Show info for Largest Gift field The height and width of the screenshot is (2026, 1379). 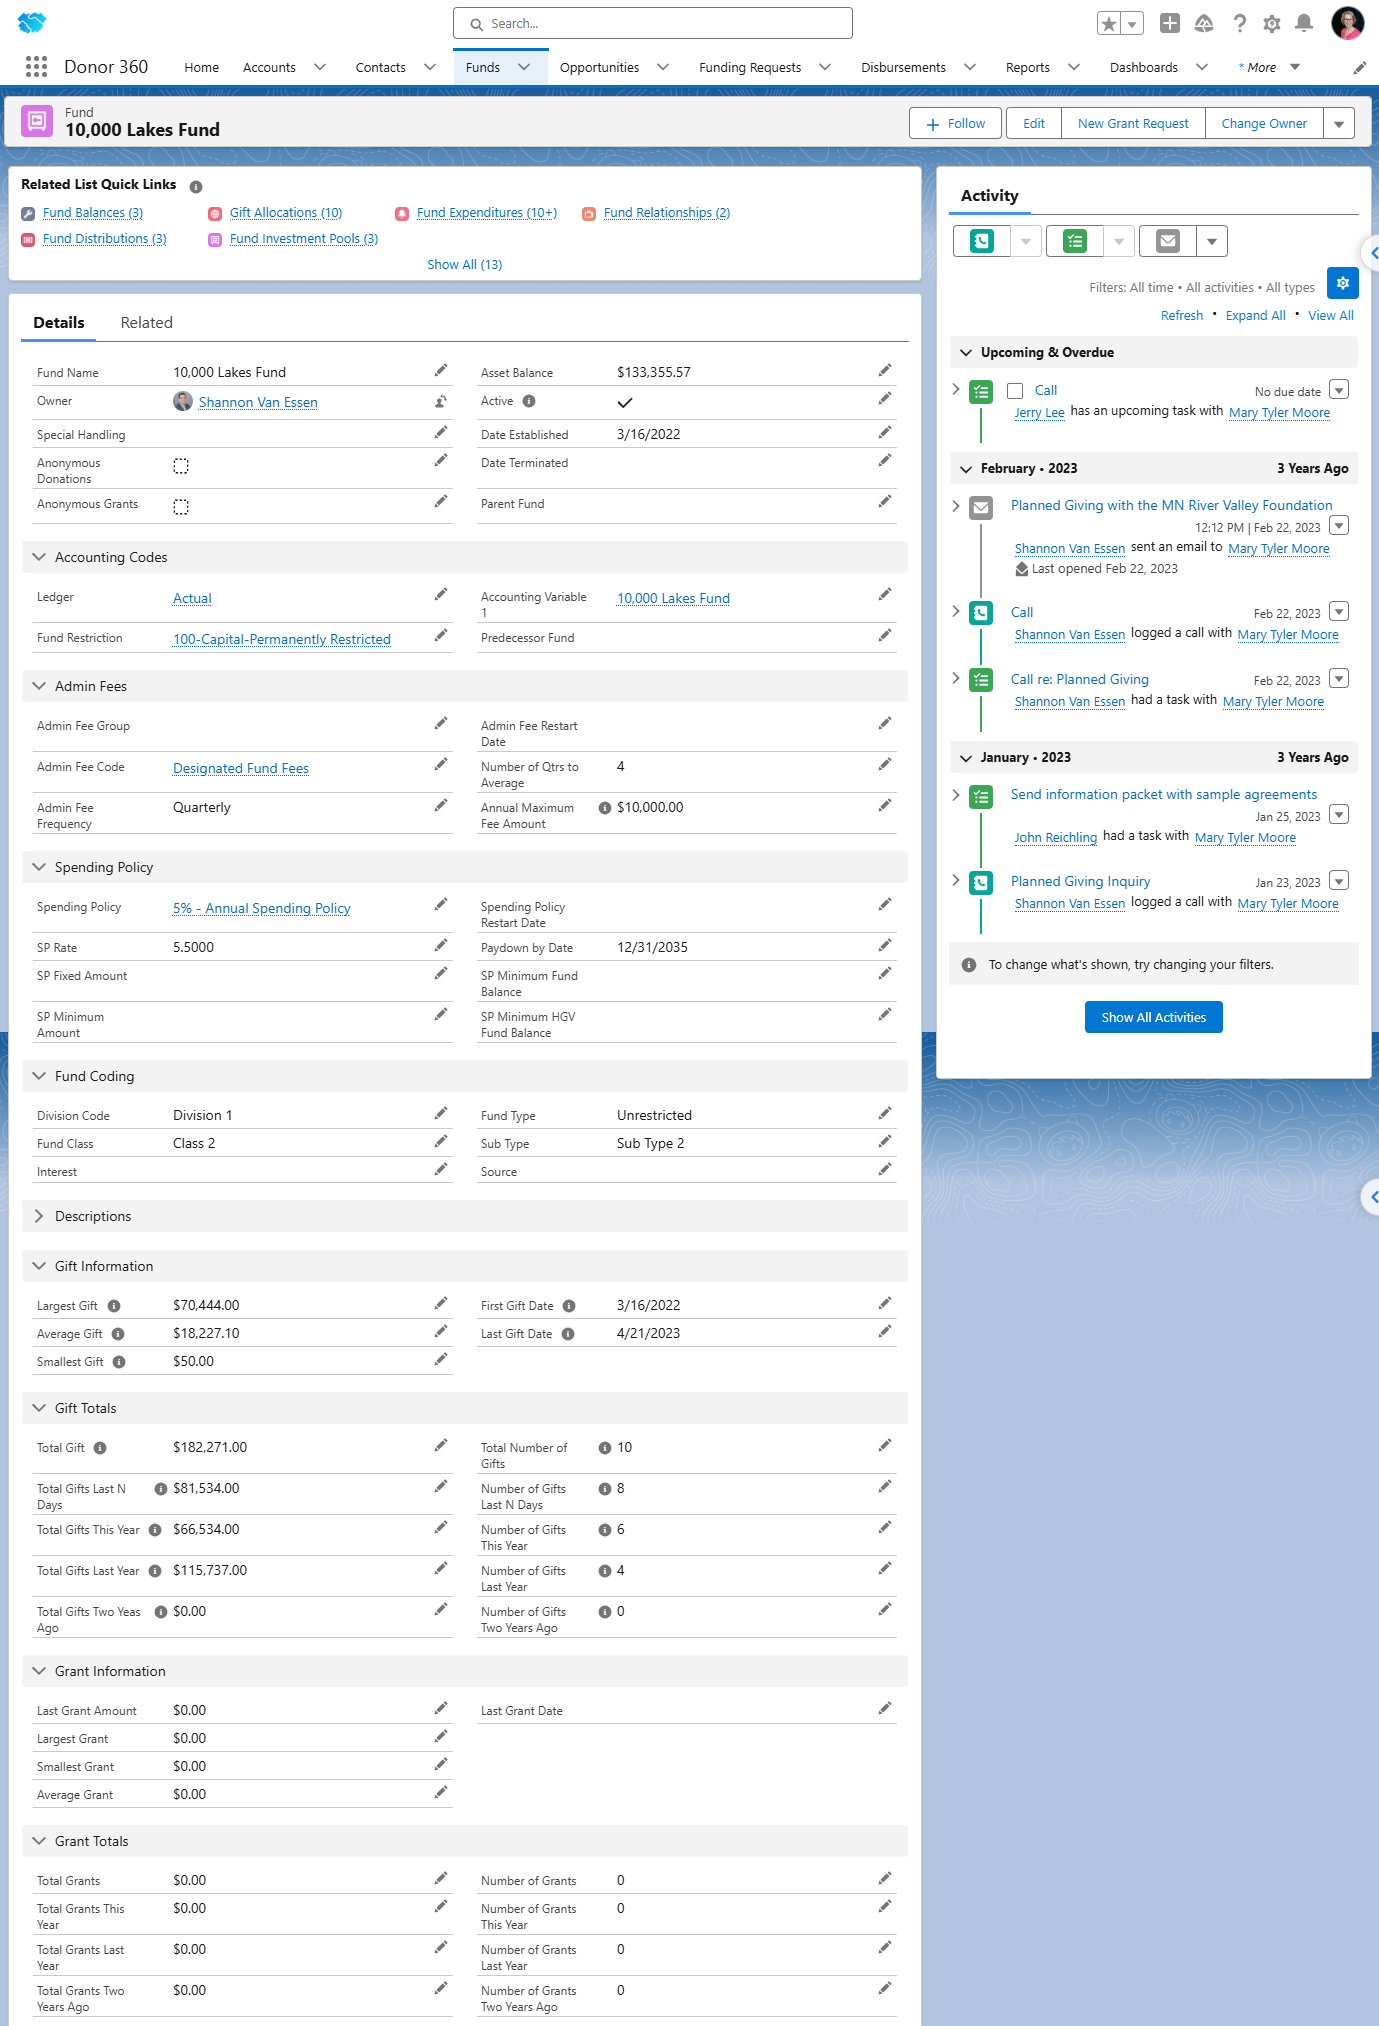point(114,1306)
